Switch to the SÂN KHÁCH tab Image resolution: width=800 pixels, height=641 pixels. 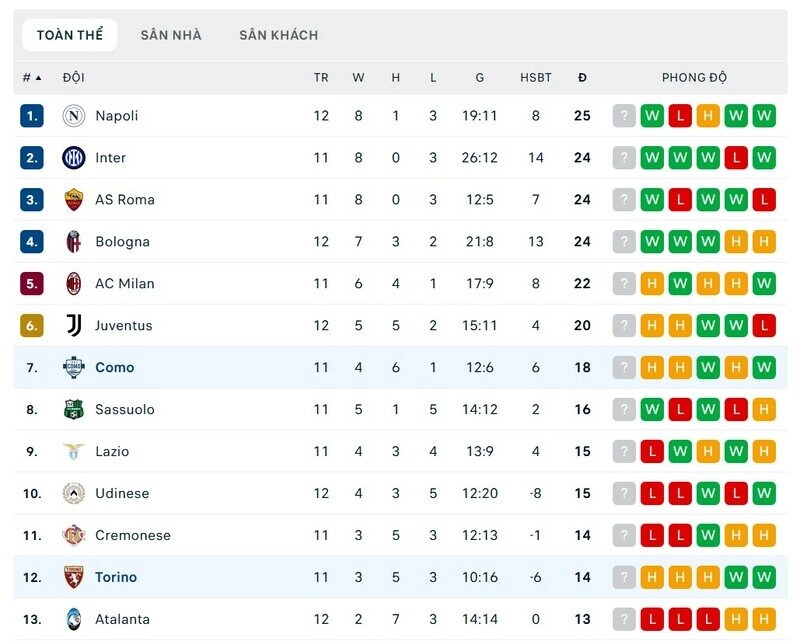click(x=278, y=35)
